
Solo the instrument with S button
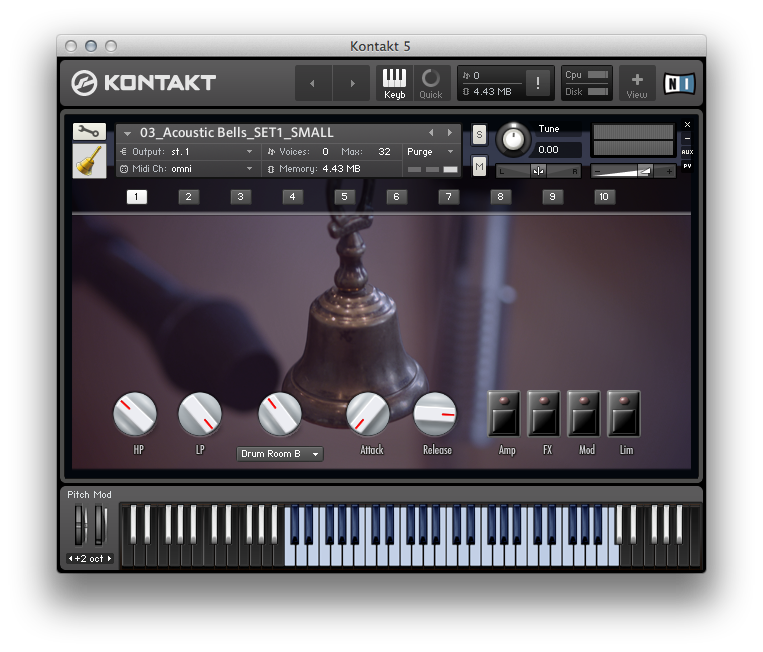point(479,134)
